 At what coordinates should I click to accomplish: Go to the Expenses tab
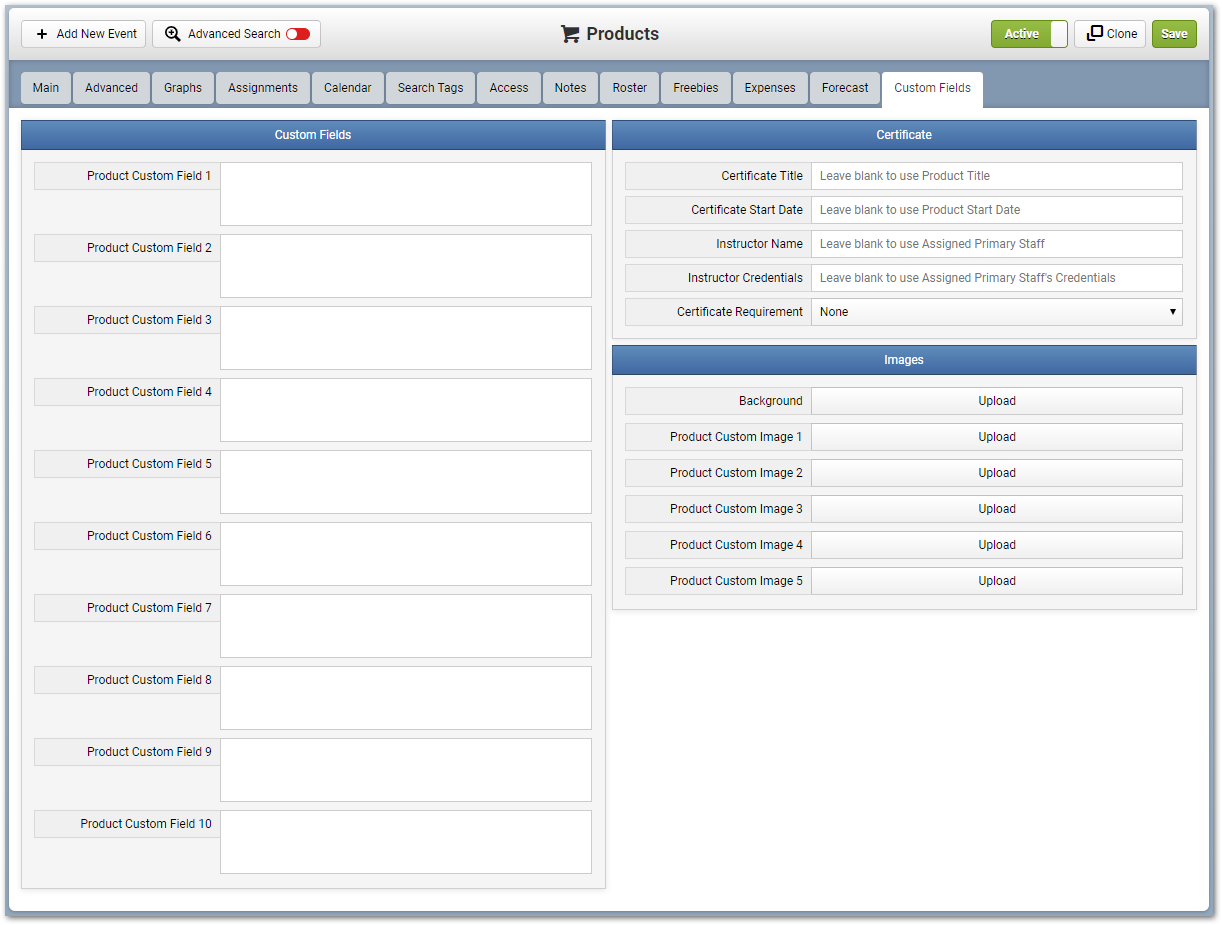(770, 88)
